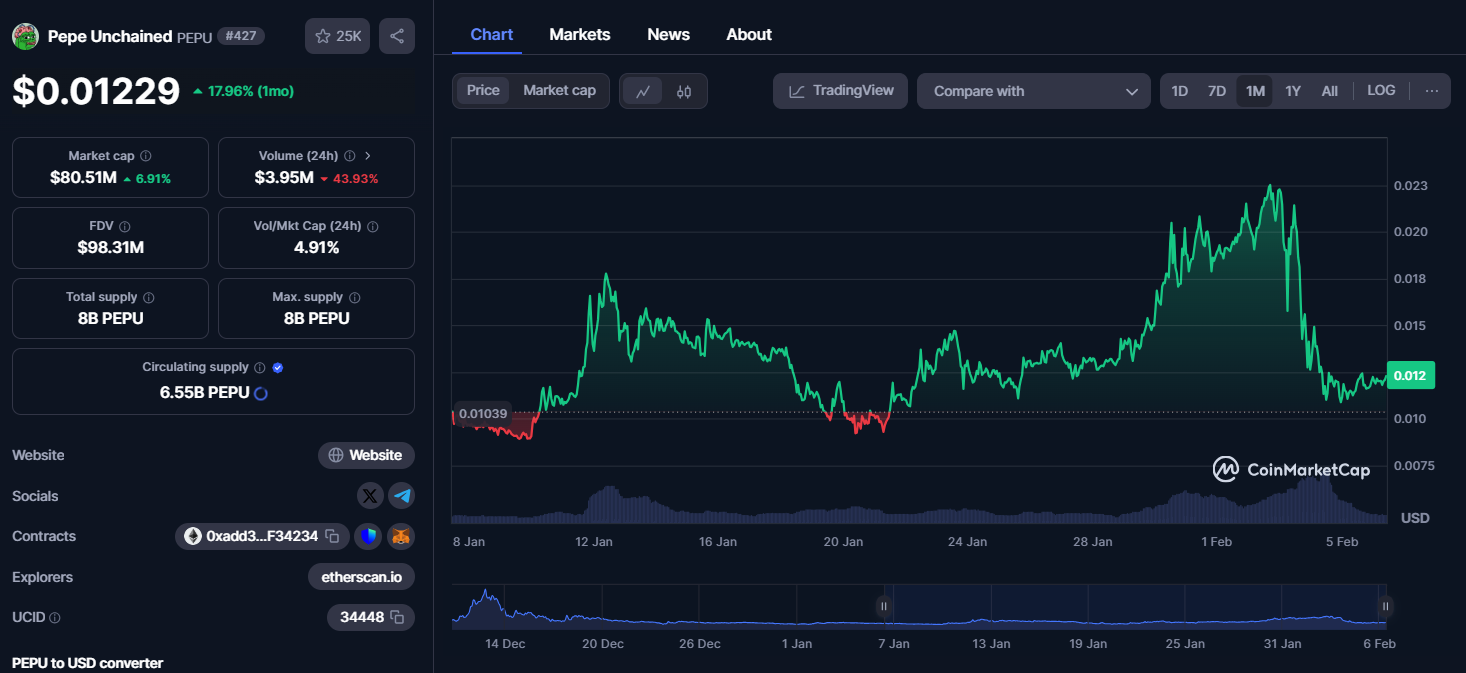Image resolution: width=1466 pixels, height=673 pixels.
Task: Open more chart options (three dots)
Action: tap(1432, 91)
